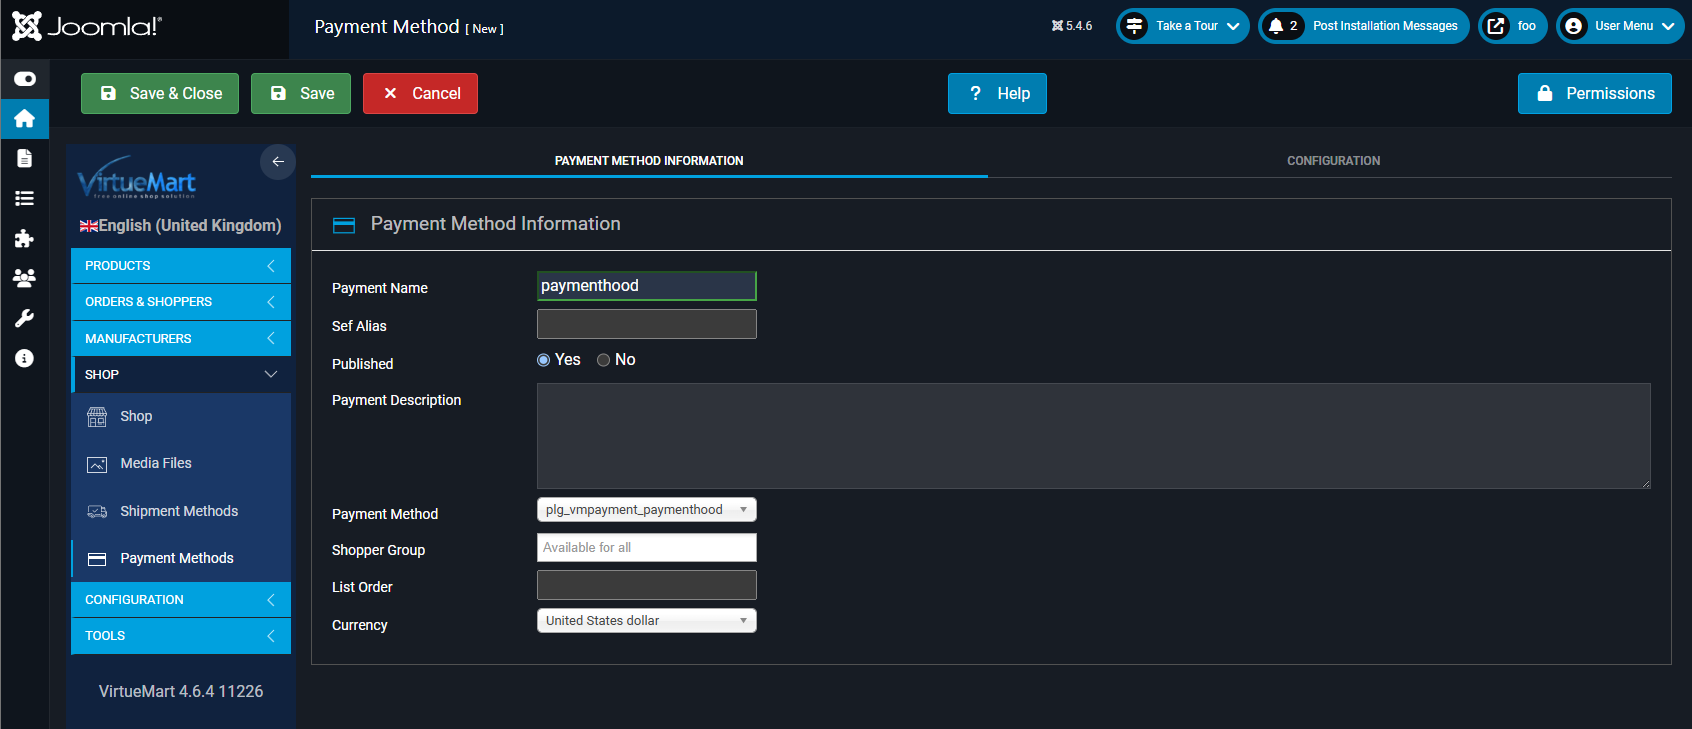Cancel editing the payment method
This screenshot has height=729, width=1692.
pos(420,93)
